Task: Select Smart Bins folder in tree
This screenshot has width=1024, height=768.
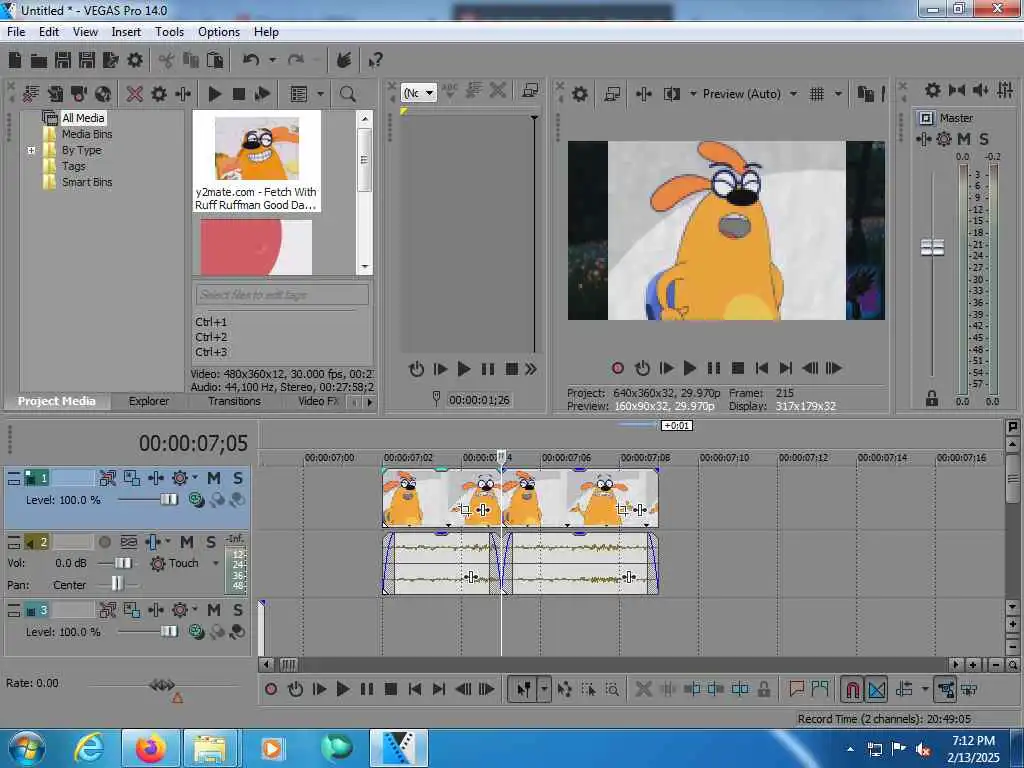Action: point(87,182)
